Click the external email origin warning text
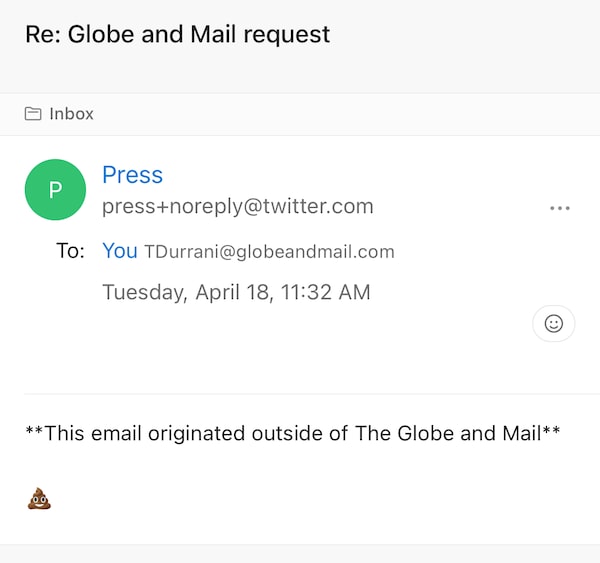The height and width of the screenshot is (563, 600). point(293,433)
